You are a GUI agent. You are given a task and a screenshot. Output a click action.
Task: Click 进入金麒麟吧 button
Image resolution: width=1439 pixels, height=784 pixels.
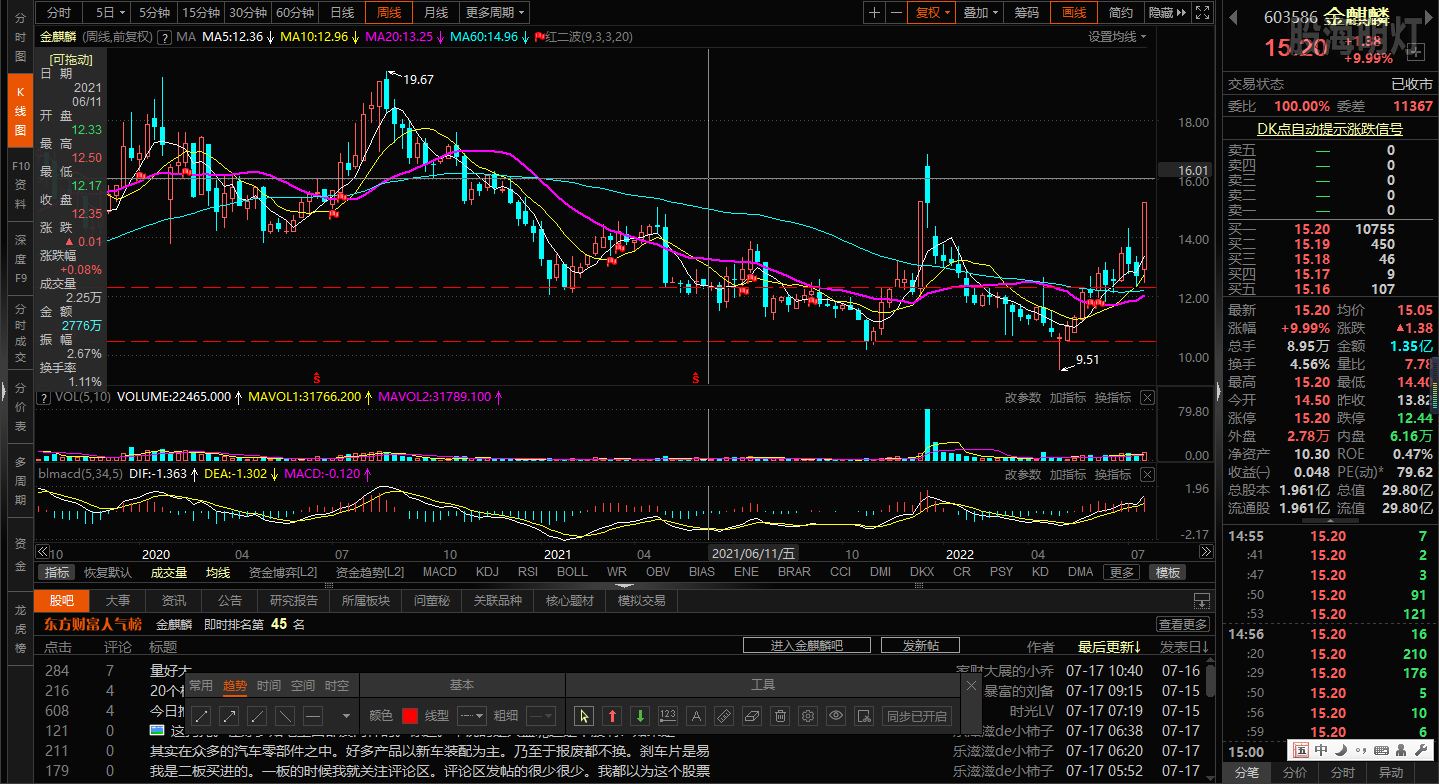click(806, 646)
